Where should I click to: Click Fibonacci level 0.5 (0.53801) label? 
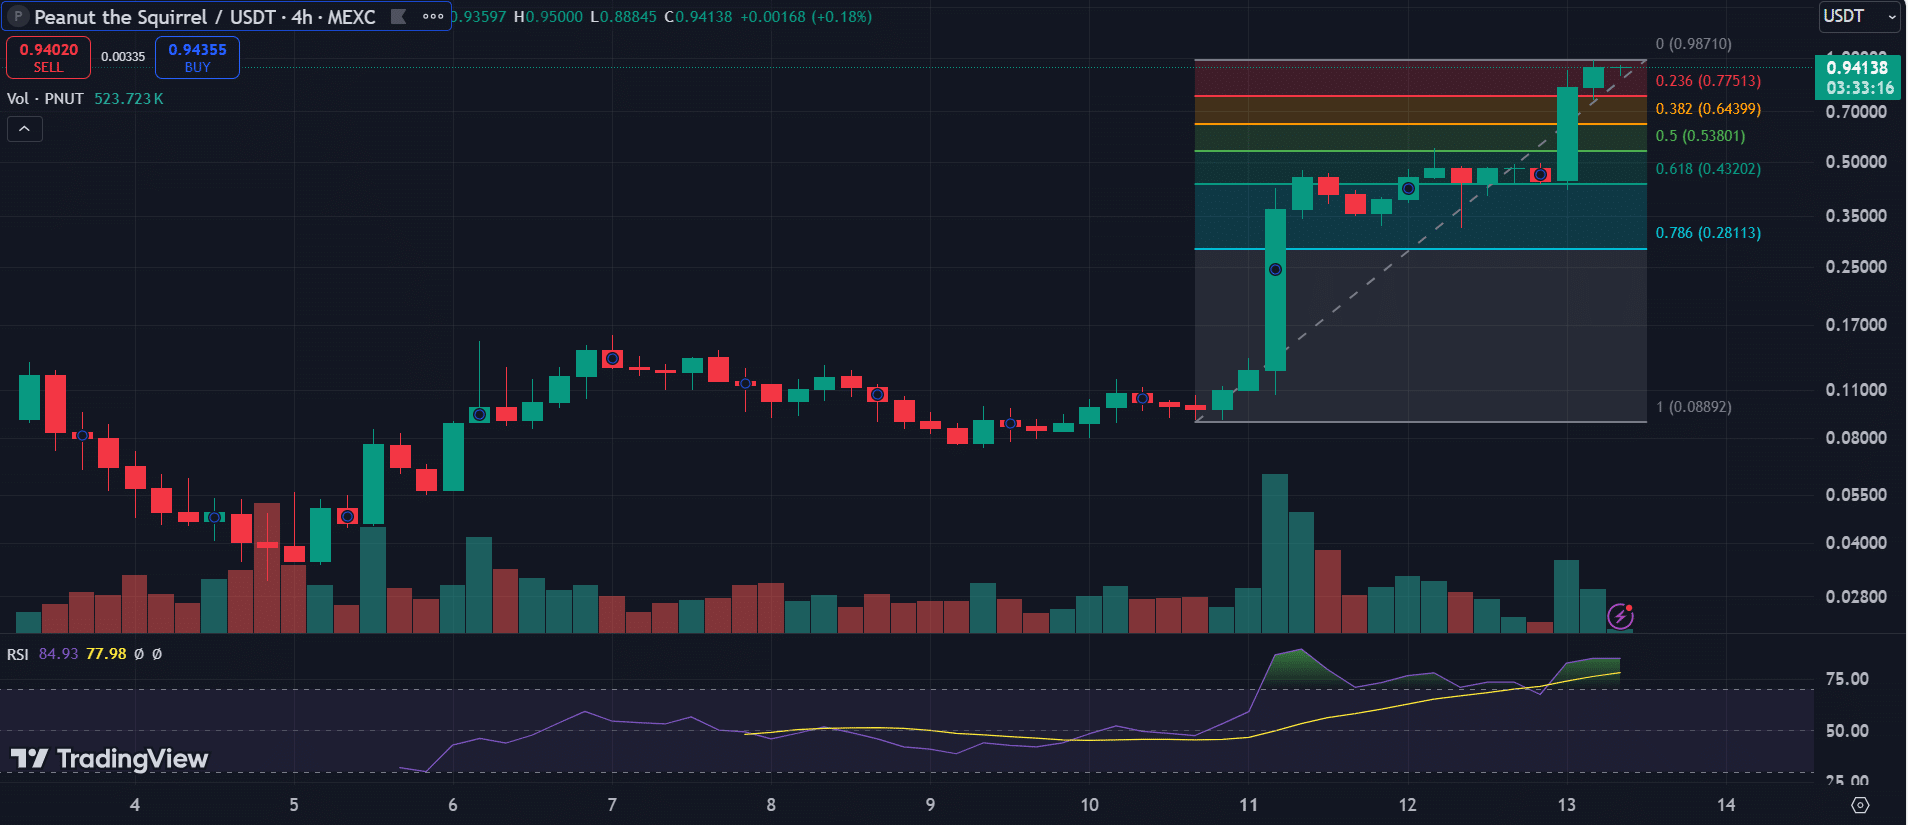(x=1700, y=136)
